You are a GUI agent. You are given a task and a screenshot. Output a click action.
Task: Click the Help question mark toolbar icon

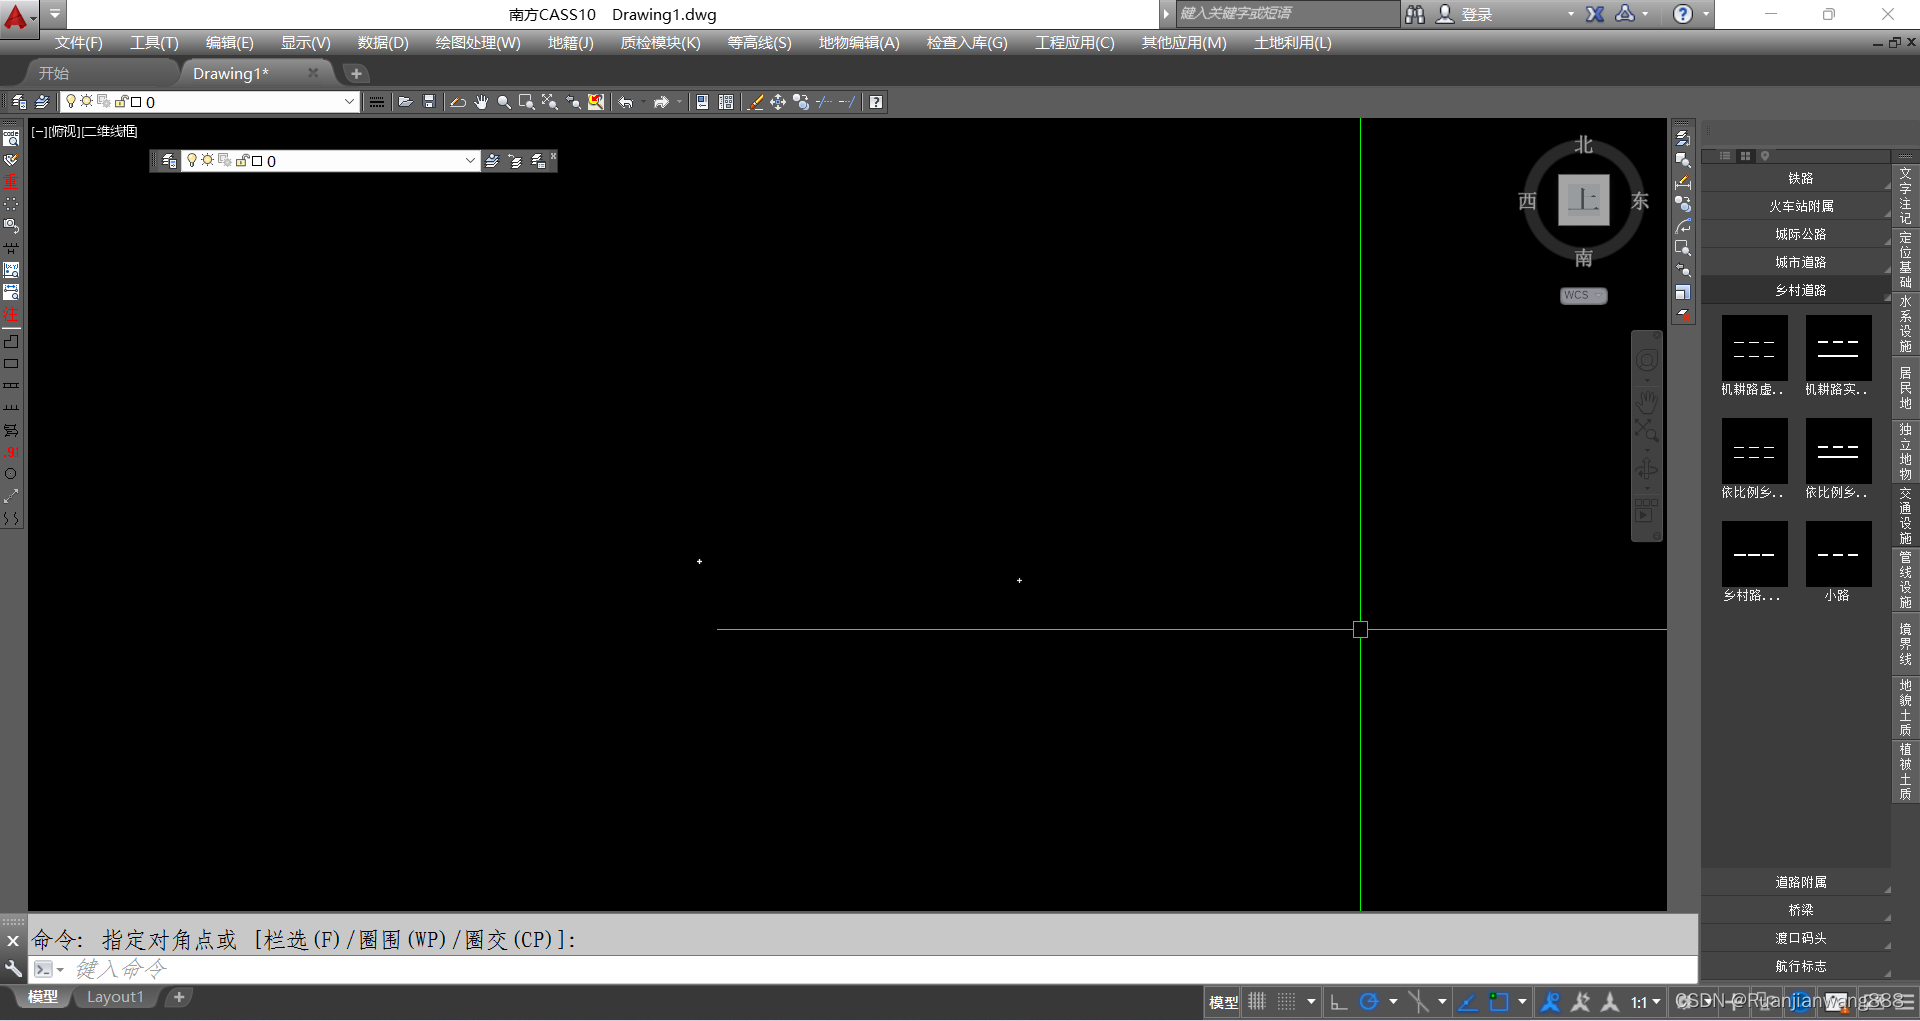click(x=876, y=102)
